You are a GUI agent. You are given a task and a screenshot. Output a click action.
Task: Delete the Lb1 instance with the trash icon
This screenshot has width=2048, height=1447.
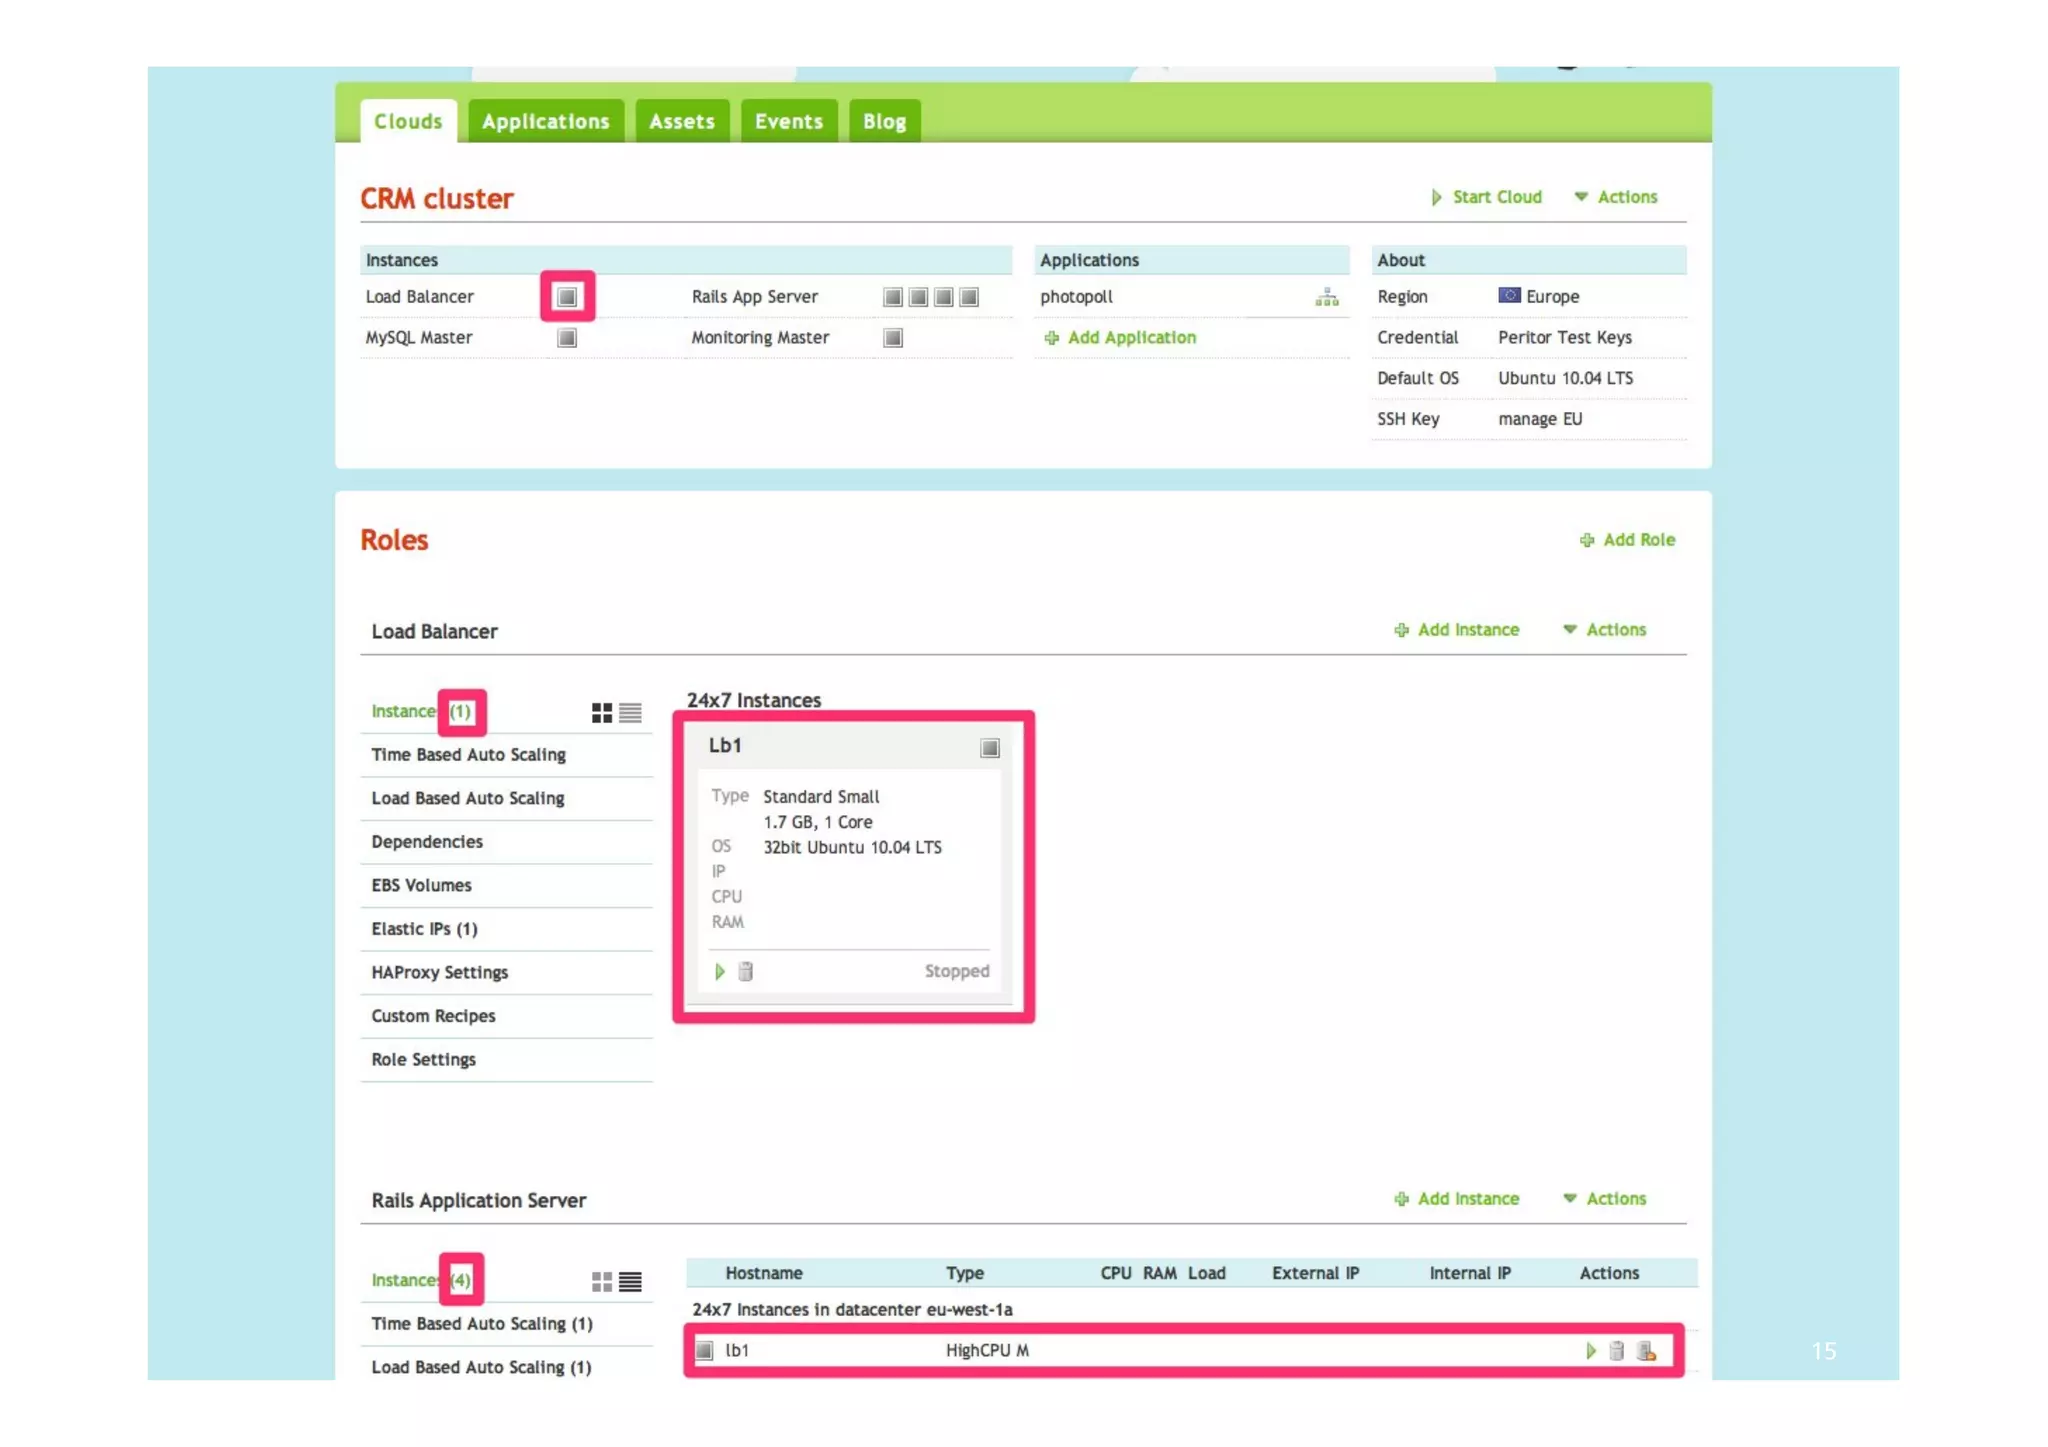click(745, 971)
